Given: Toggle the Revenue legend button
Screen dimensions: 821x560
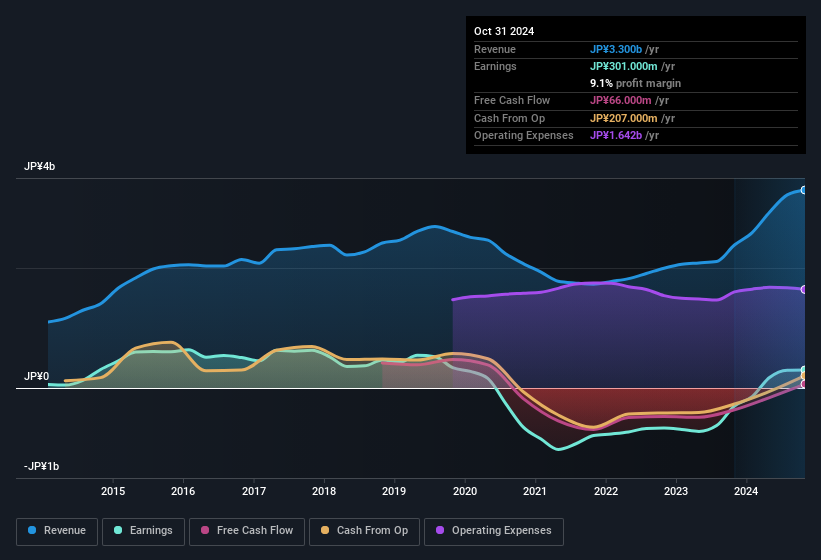Looking at the screenshot, I should click(57, 531).
